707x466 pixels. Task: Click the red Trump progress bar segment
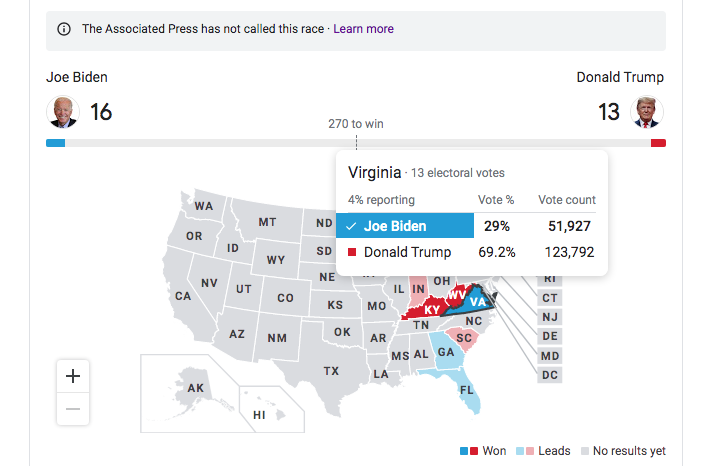click(658, 143)
